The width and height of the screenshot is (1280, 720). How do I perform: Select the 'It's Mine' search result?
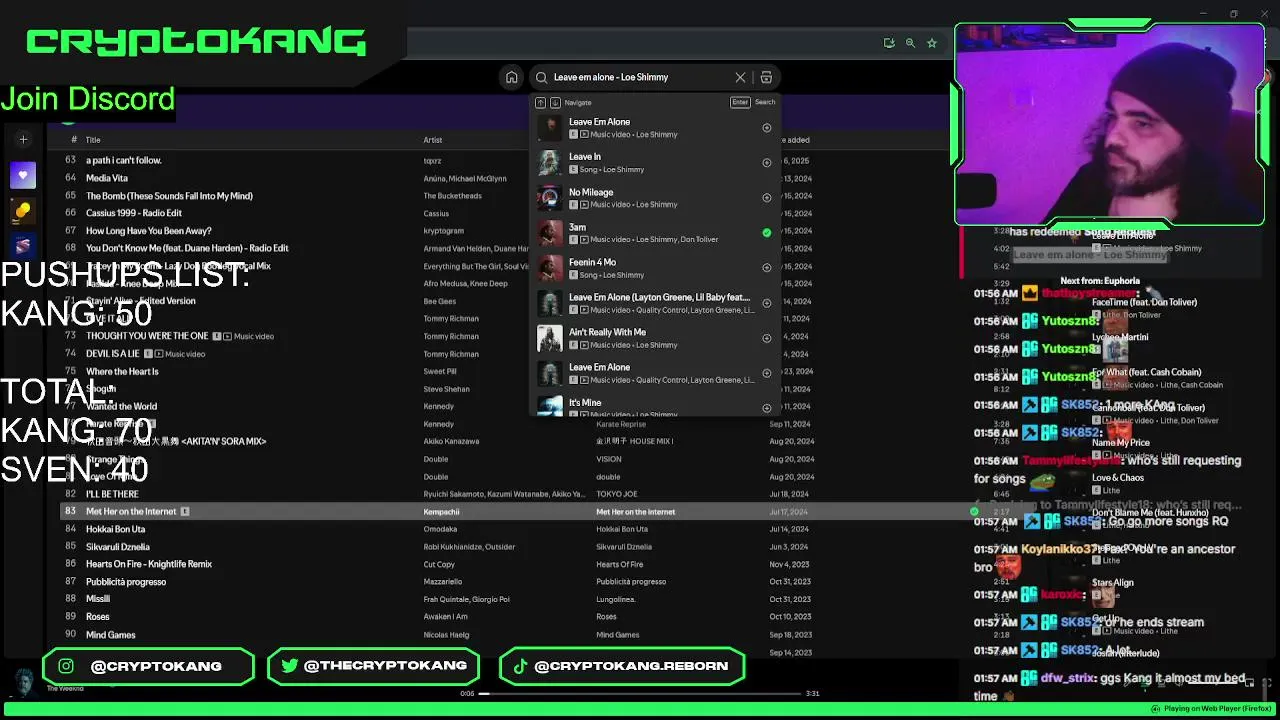point(655,405)
